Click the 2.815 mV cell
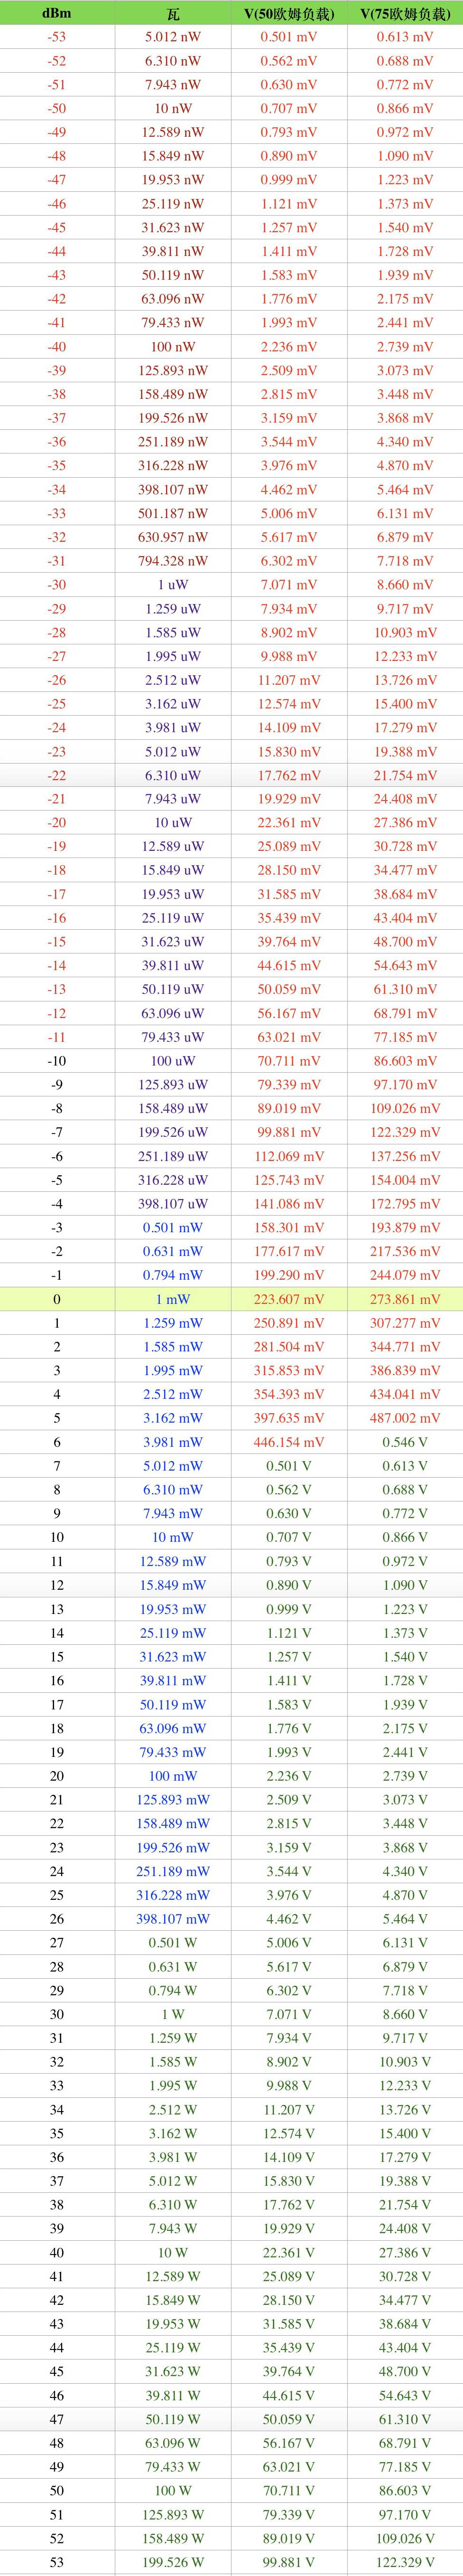 tap(289, 394)
